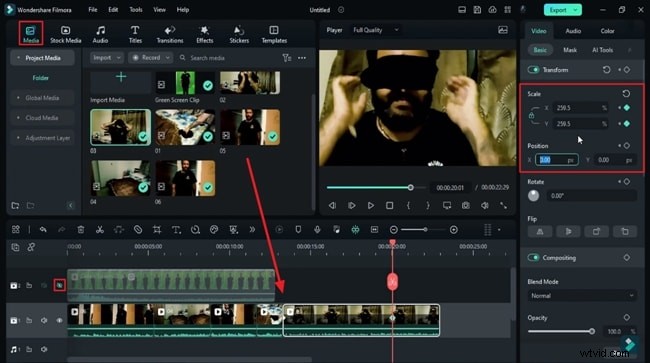Open the Import dropdown
Image resolution: width=650 pixels, height=363 pixels.
point(107,58)
